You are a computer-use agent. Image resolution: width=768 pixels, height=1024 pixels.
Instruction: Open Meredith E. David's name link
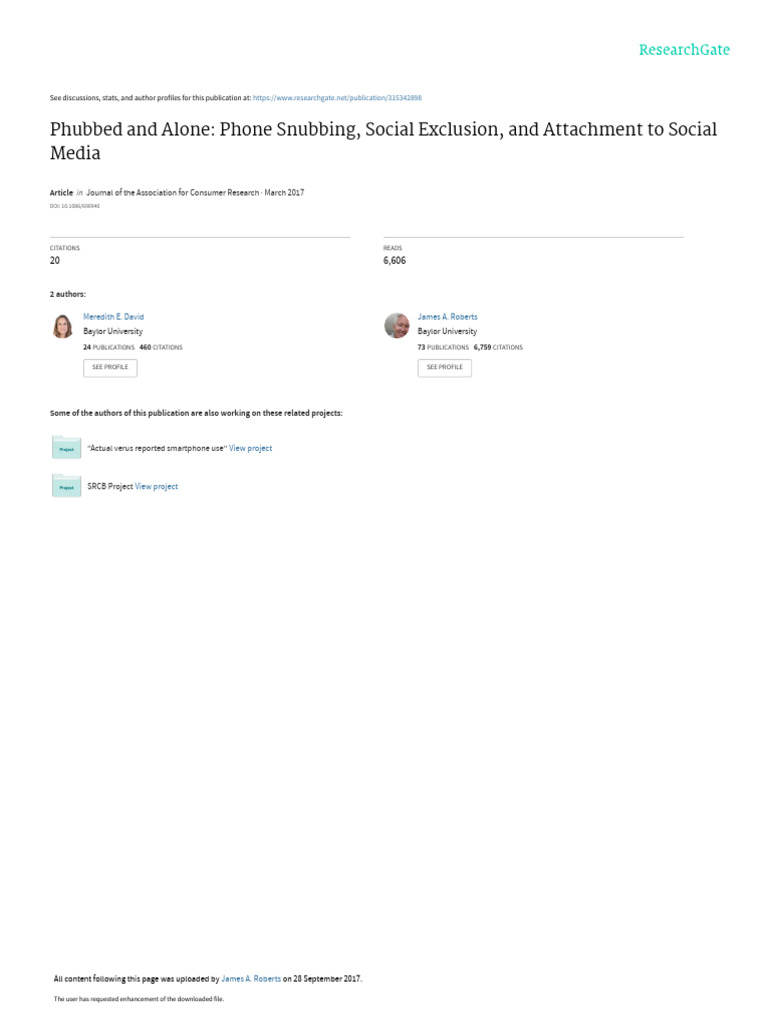(113, 316)
